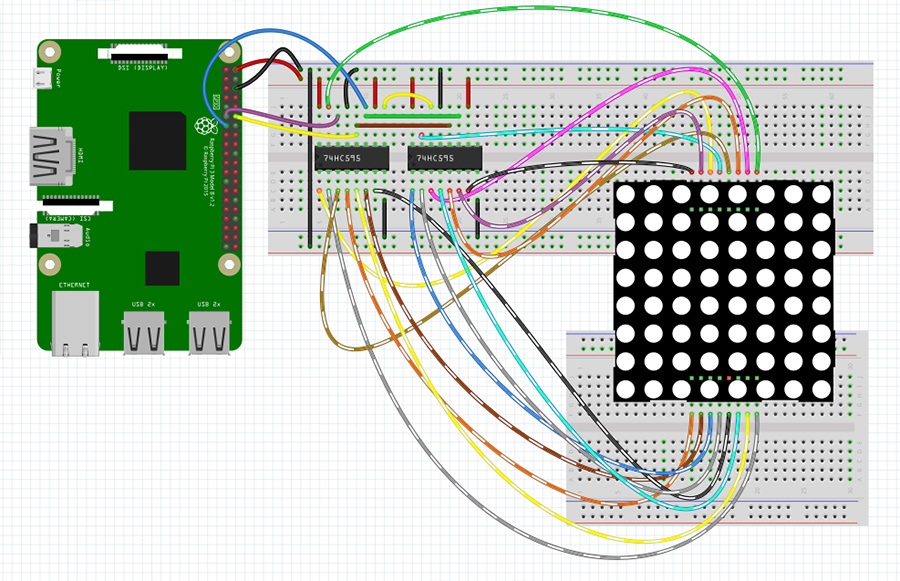Click the bottom-left mounting hole of the Pi
The height and width of the screenshot is (581, 900).
[x=49, y=265]
